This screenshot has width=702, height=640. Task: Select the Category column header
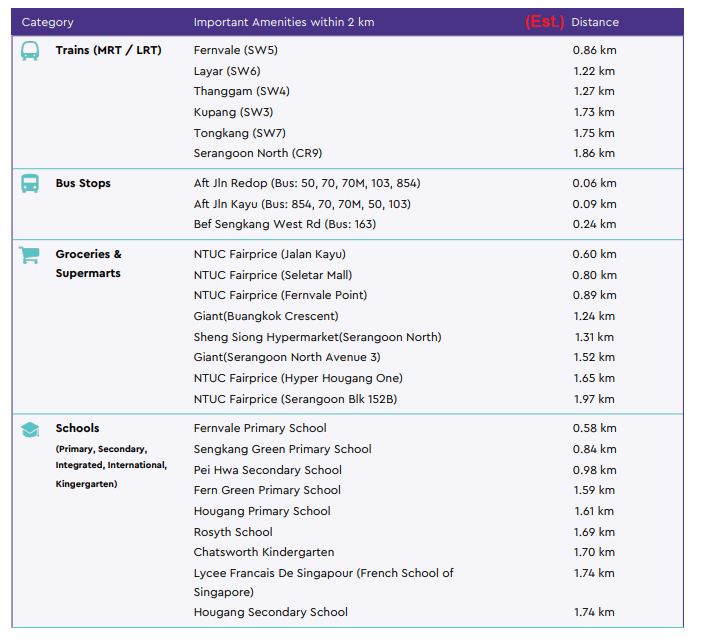tap(47, 22)
